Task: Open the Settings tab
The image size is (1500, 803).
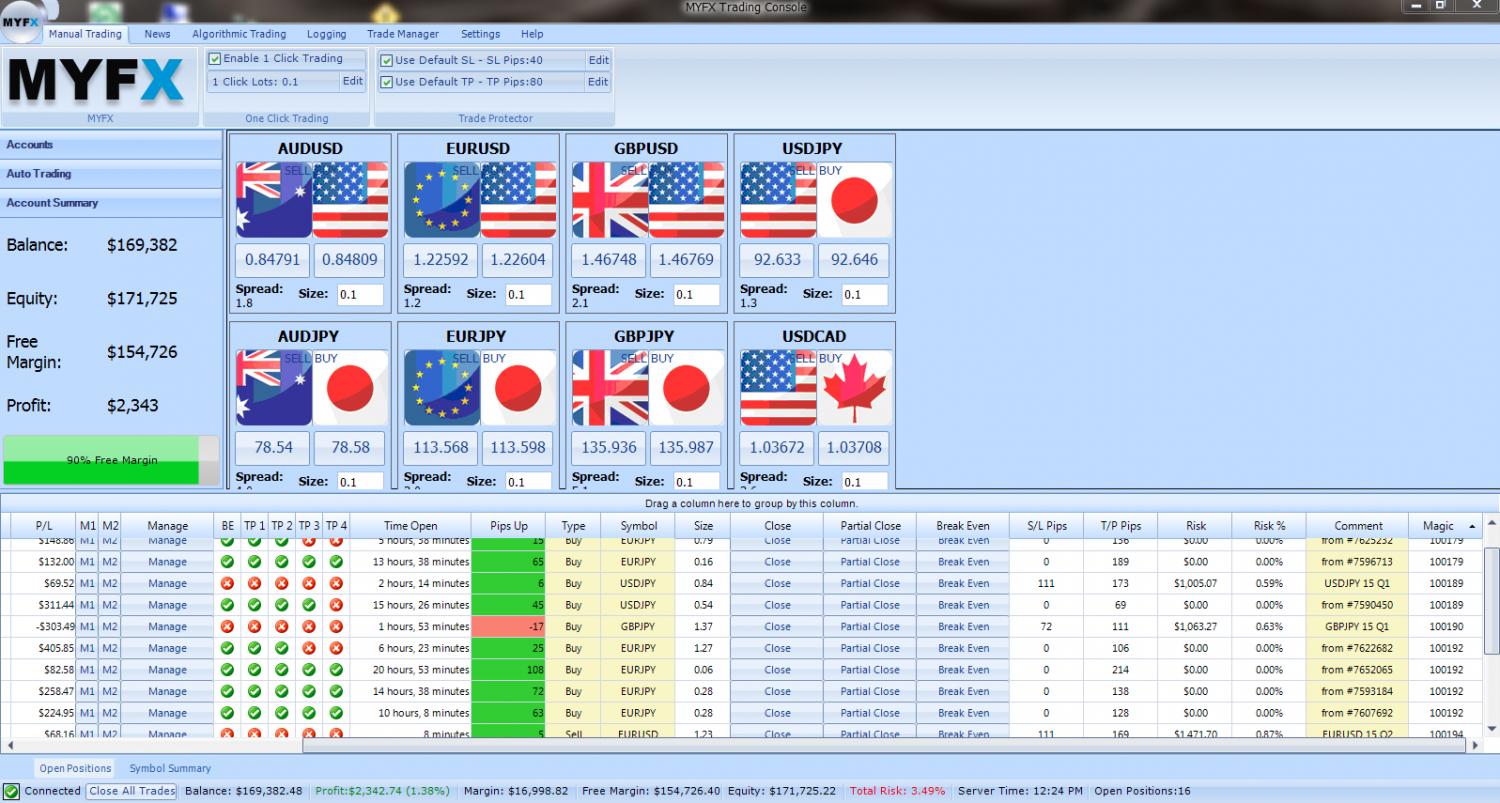Action: coord(480,34)
